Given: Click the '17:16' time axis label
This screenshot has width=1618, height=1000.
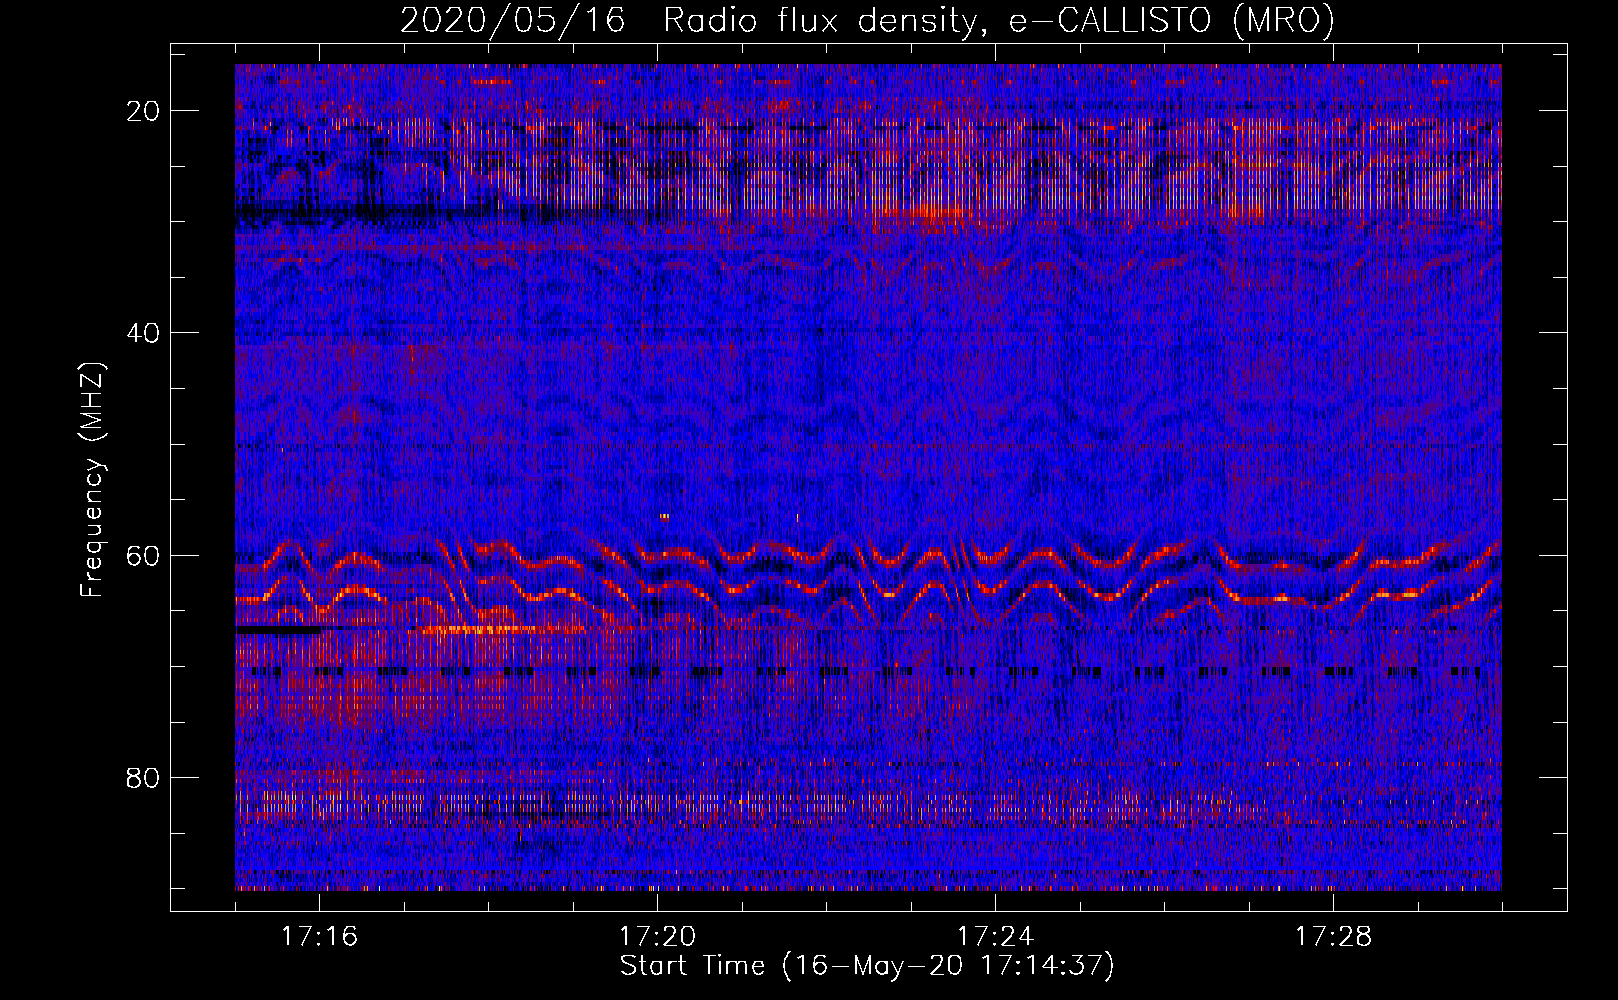Looking at the screenshot, I should point(319,937).
